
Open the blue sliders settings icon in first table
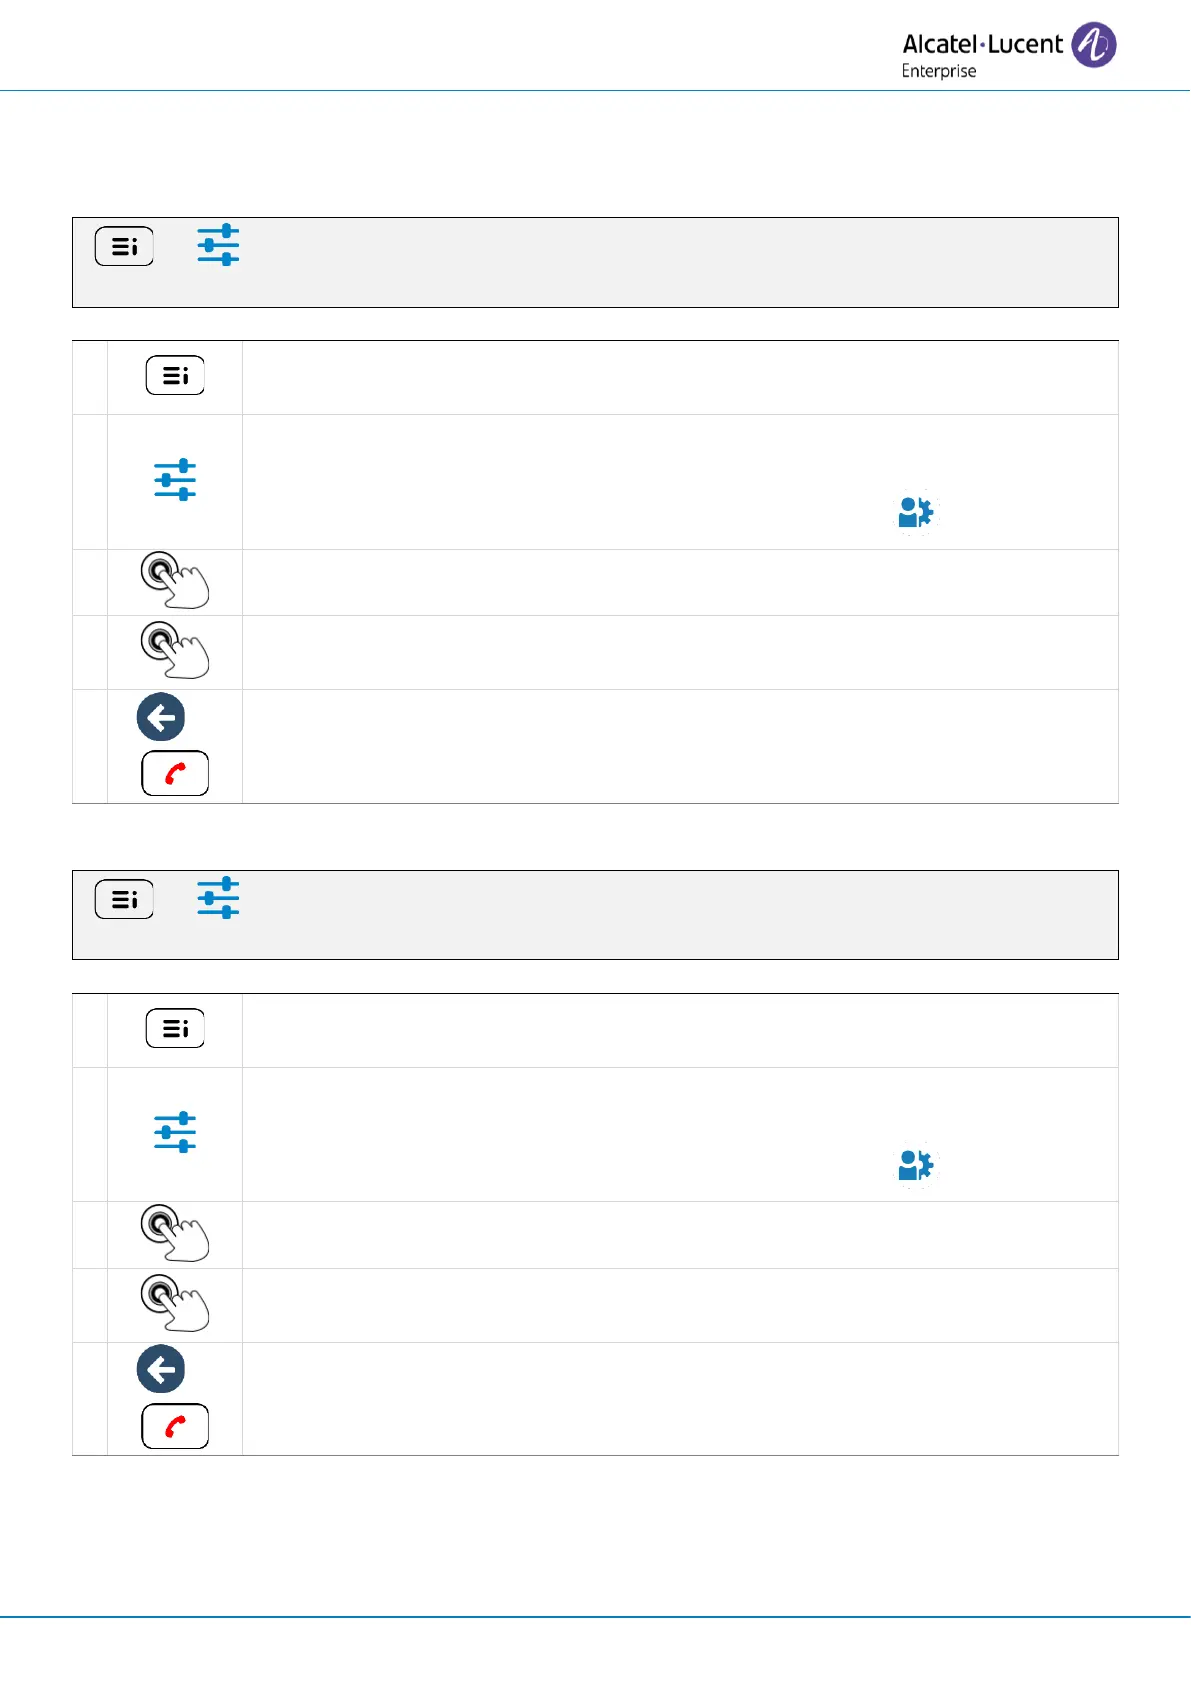pos(175,480)
